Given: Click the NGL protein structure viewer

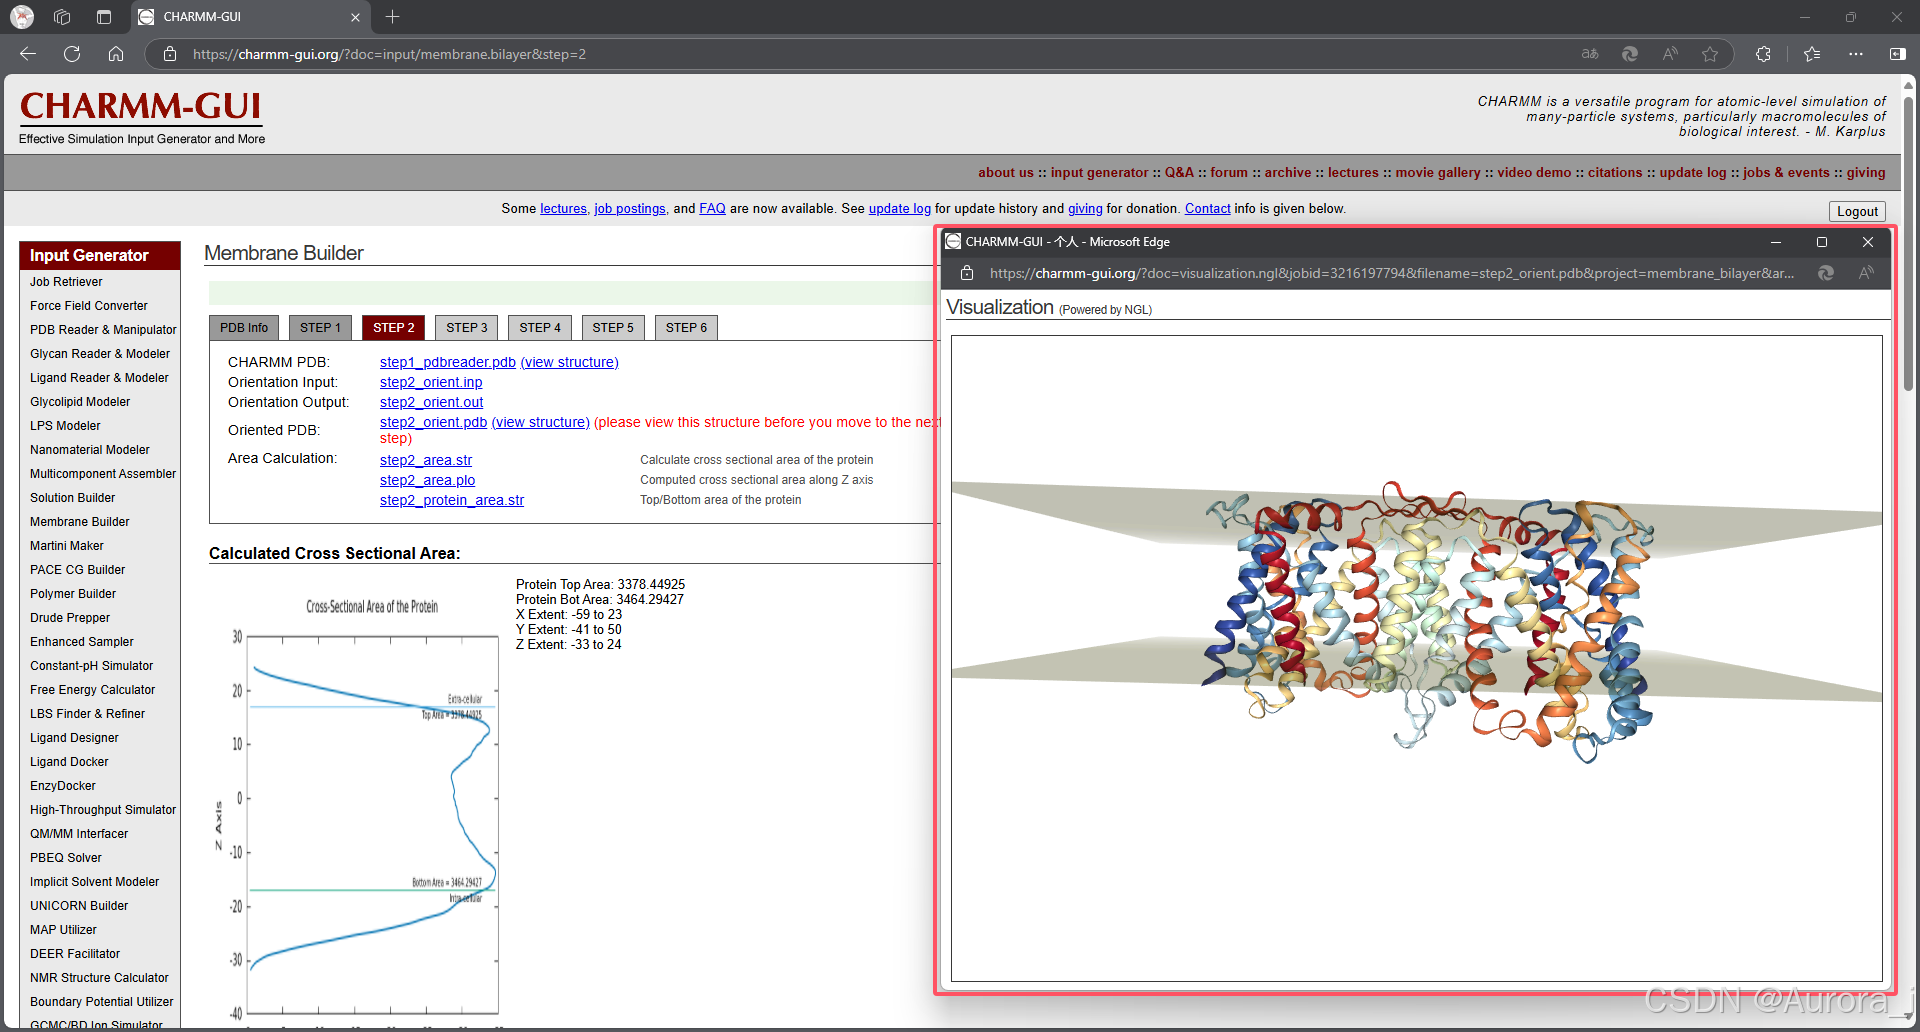Looking at the screenshot, I should pos(1416,658).
